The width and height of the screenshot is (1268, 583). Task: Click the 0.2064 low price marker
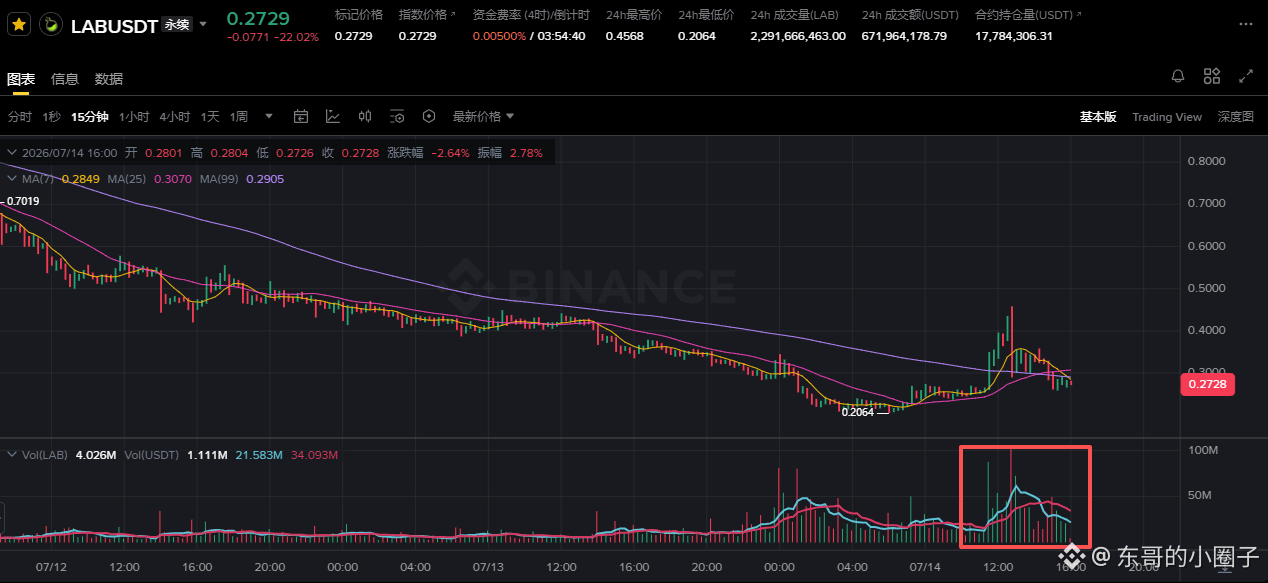coord(857,411)
